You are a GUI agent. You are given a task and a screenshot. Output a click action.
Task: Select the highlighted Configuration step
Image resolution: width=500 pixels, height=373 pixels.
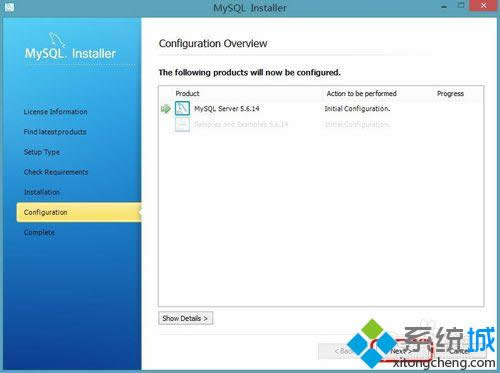click(x=79, y=212)
